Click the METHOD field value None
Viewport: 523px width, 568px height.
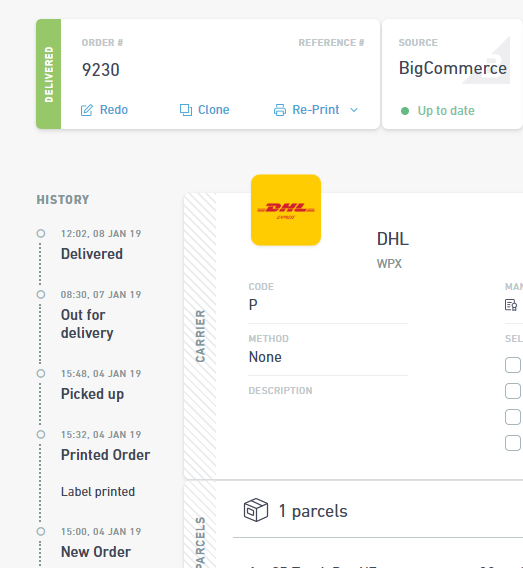click(265, 357)
